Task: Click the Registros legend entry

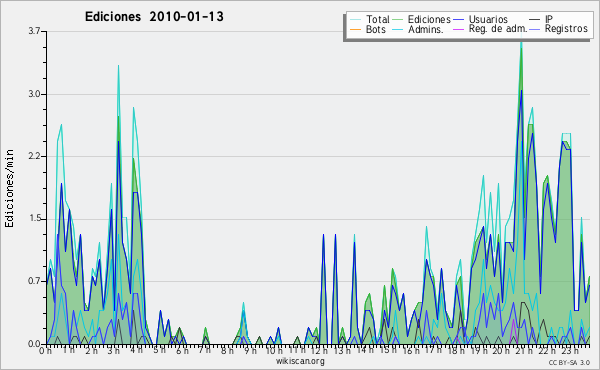Action: pos(566,29)
